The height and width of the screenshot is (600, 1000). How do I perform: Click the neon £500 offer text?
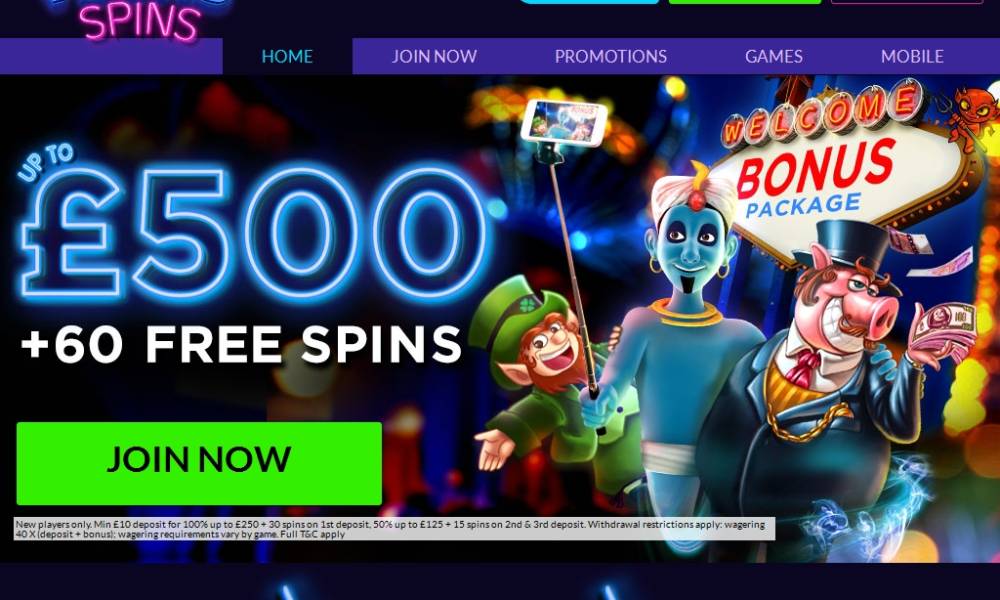(255, 233)
